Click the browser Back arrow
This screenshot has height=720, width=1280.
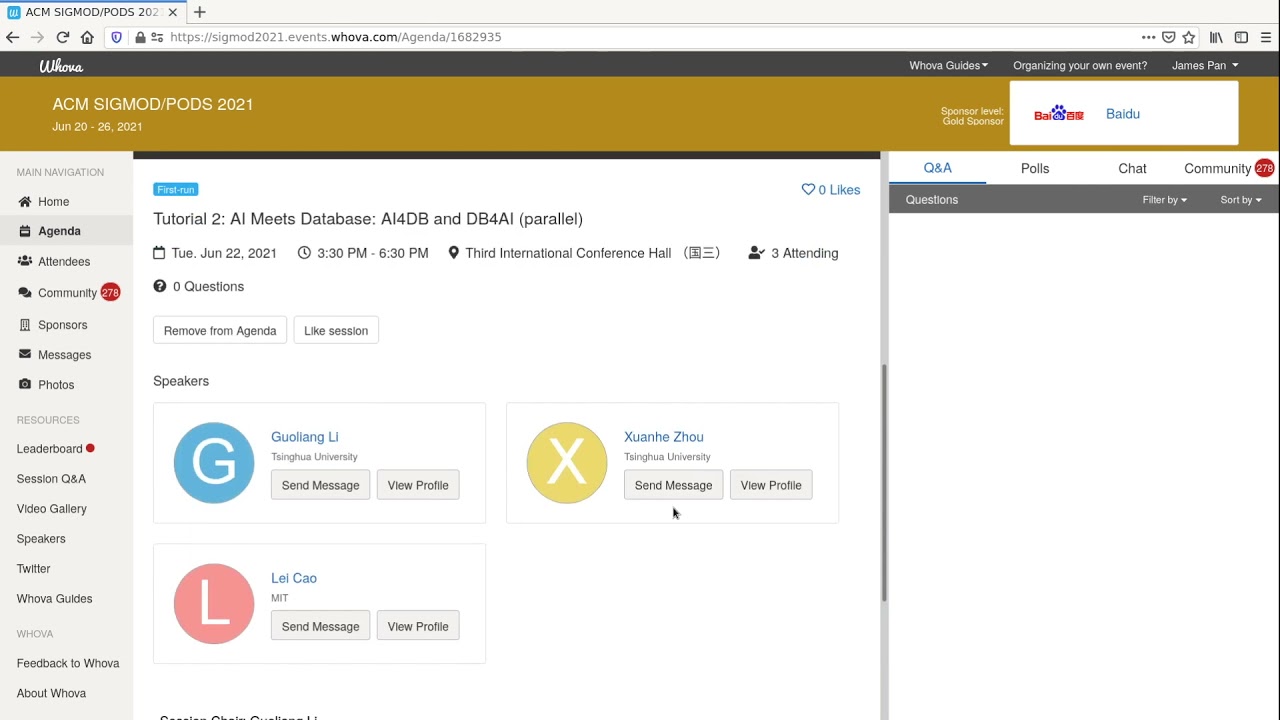[x=12, y=37]
